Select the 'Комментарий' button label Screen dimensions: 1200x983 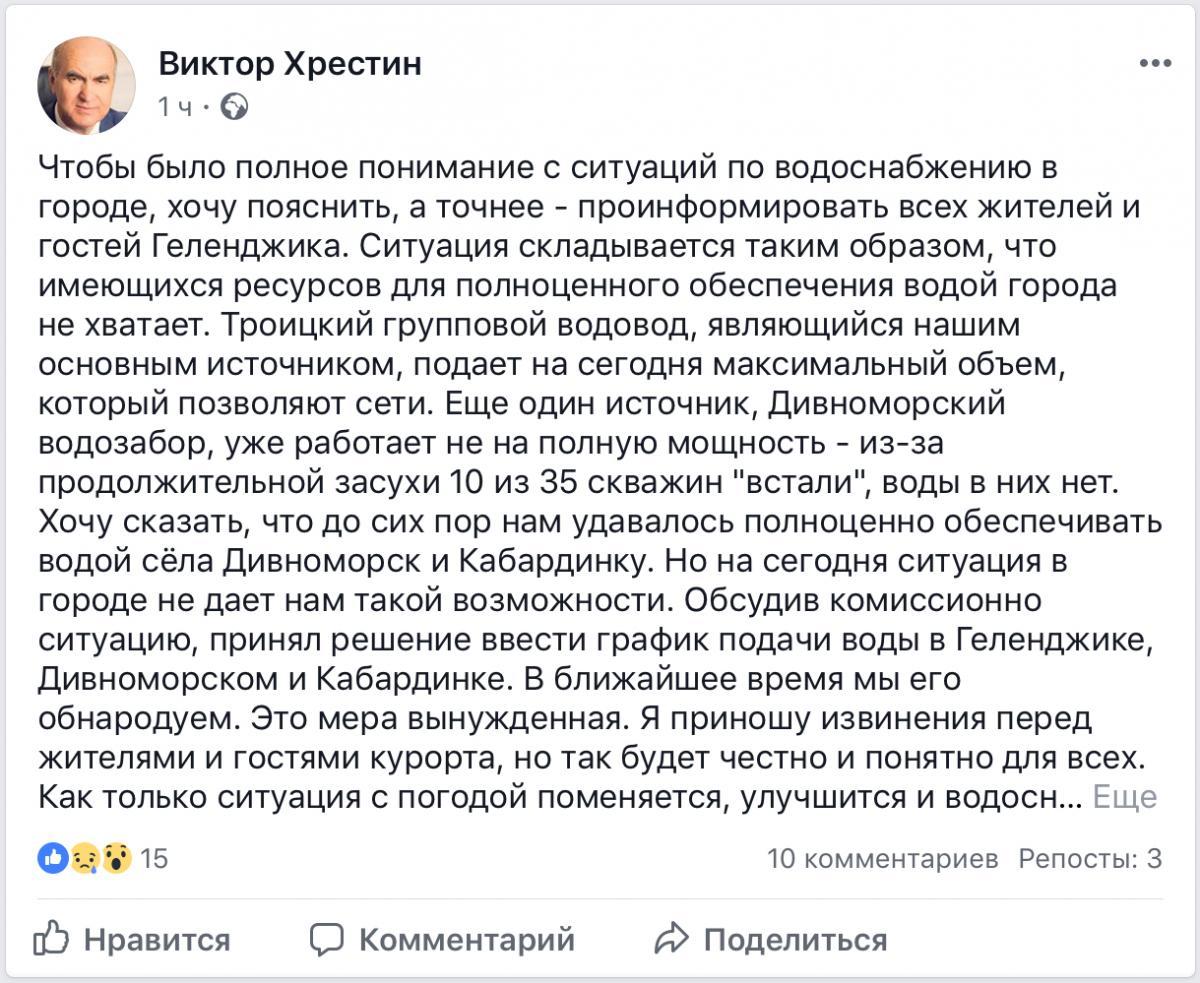(467, 940)
